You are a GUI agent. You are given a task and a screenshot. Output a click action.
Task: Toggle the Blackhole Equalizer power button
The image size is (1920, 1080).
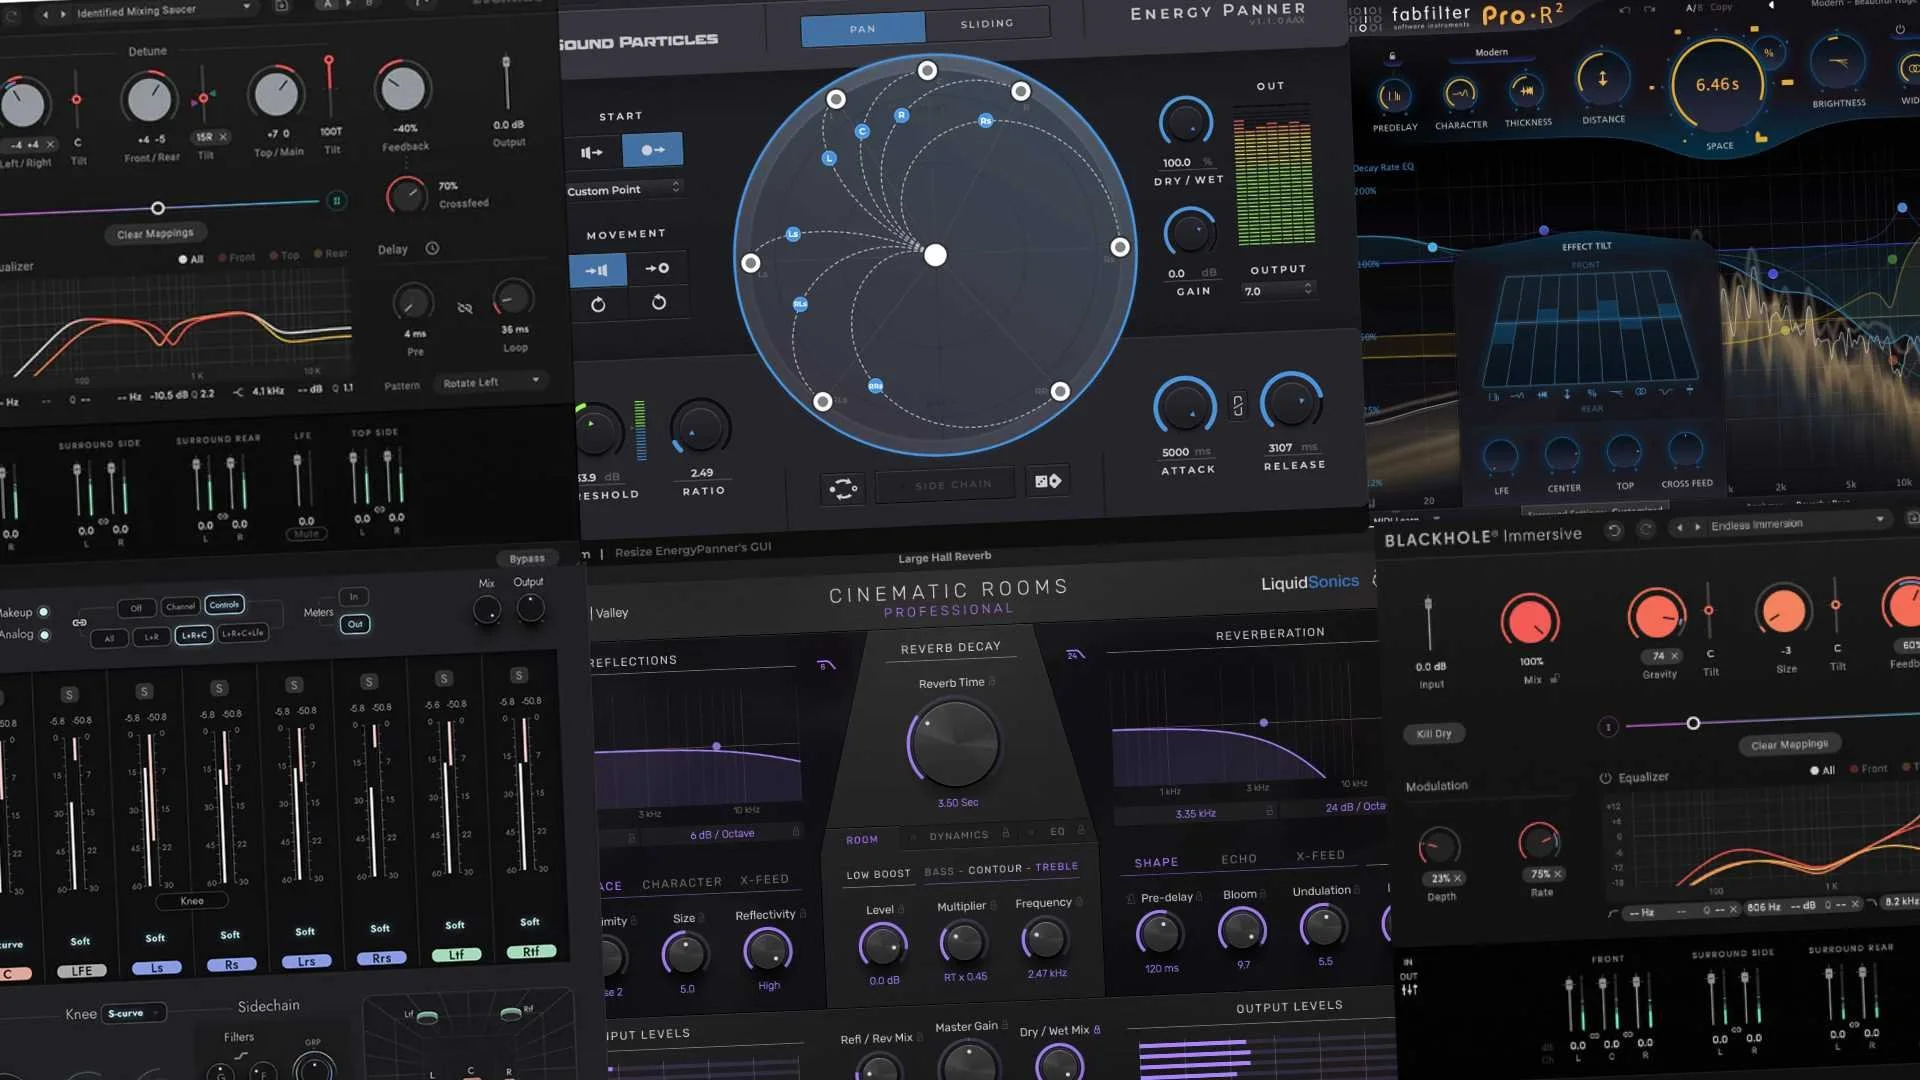pyautogui.click(x=1605, y=777)
